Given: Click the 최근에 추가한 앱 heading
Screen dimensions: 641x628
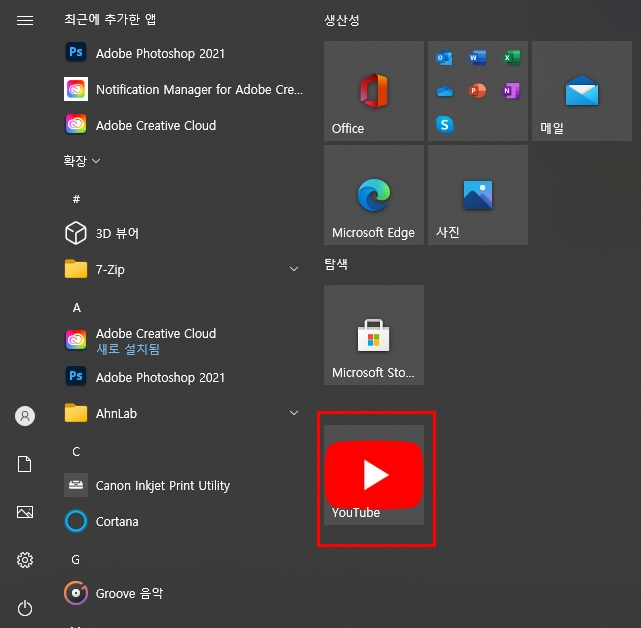Looking at the screenshot, I should [110, 19].
